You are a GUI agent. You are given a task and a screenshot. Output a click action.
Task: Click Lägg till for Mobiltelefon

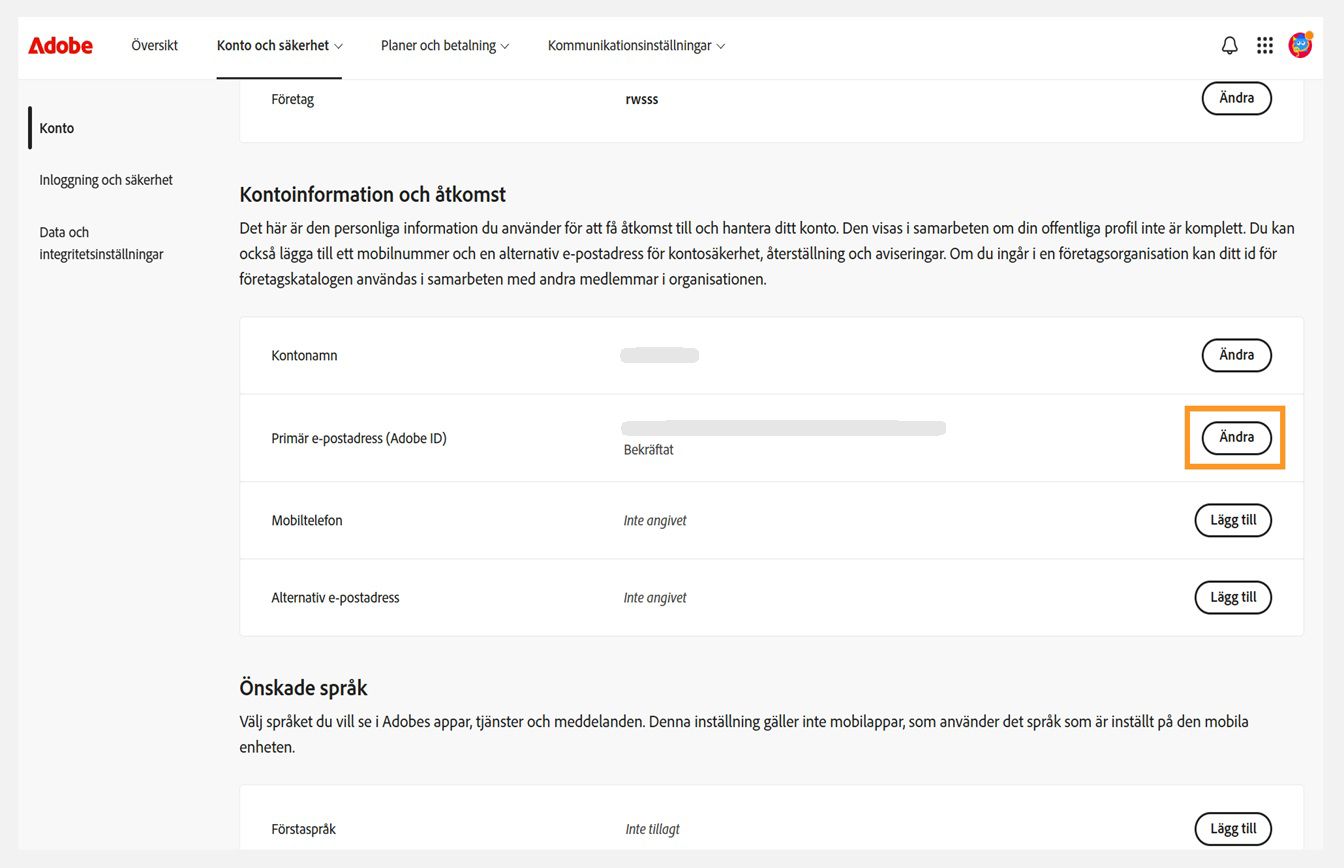[1233, 520]
